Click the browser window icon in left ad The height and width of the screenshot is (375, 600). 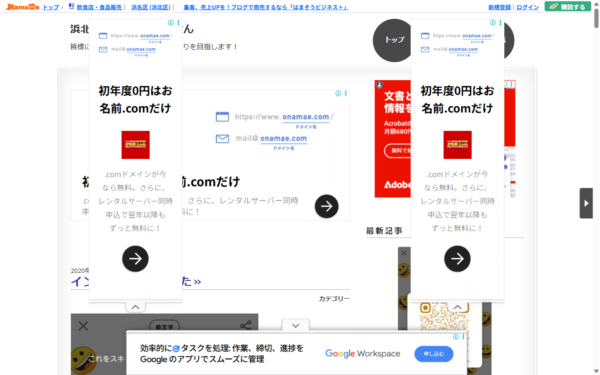(x=103, y=36)
